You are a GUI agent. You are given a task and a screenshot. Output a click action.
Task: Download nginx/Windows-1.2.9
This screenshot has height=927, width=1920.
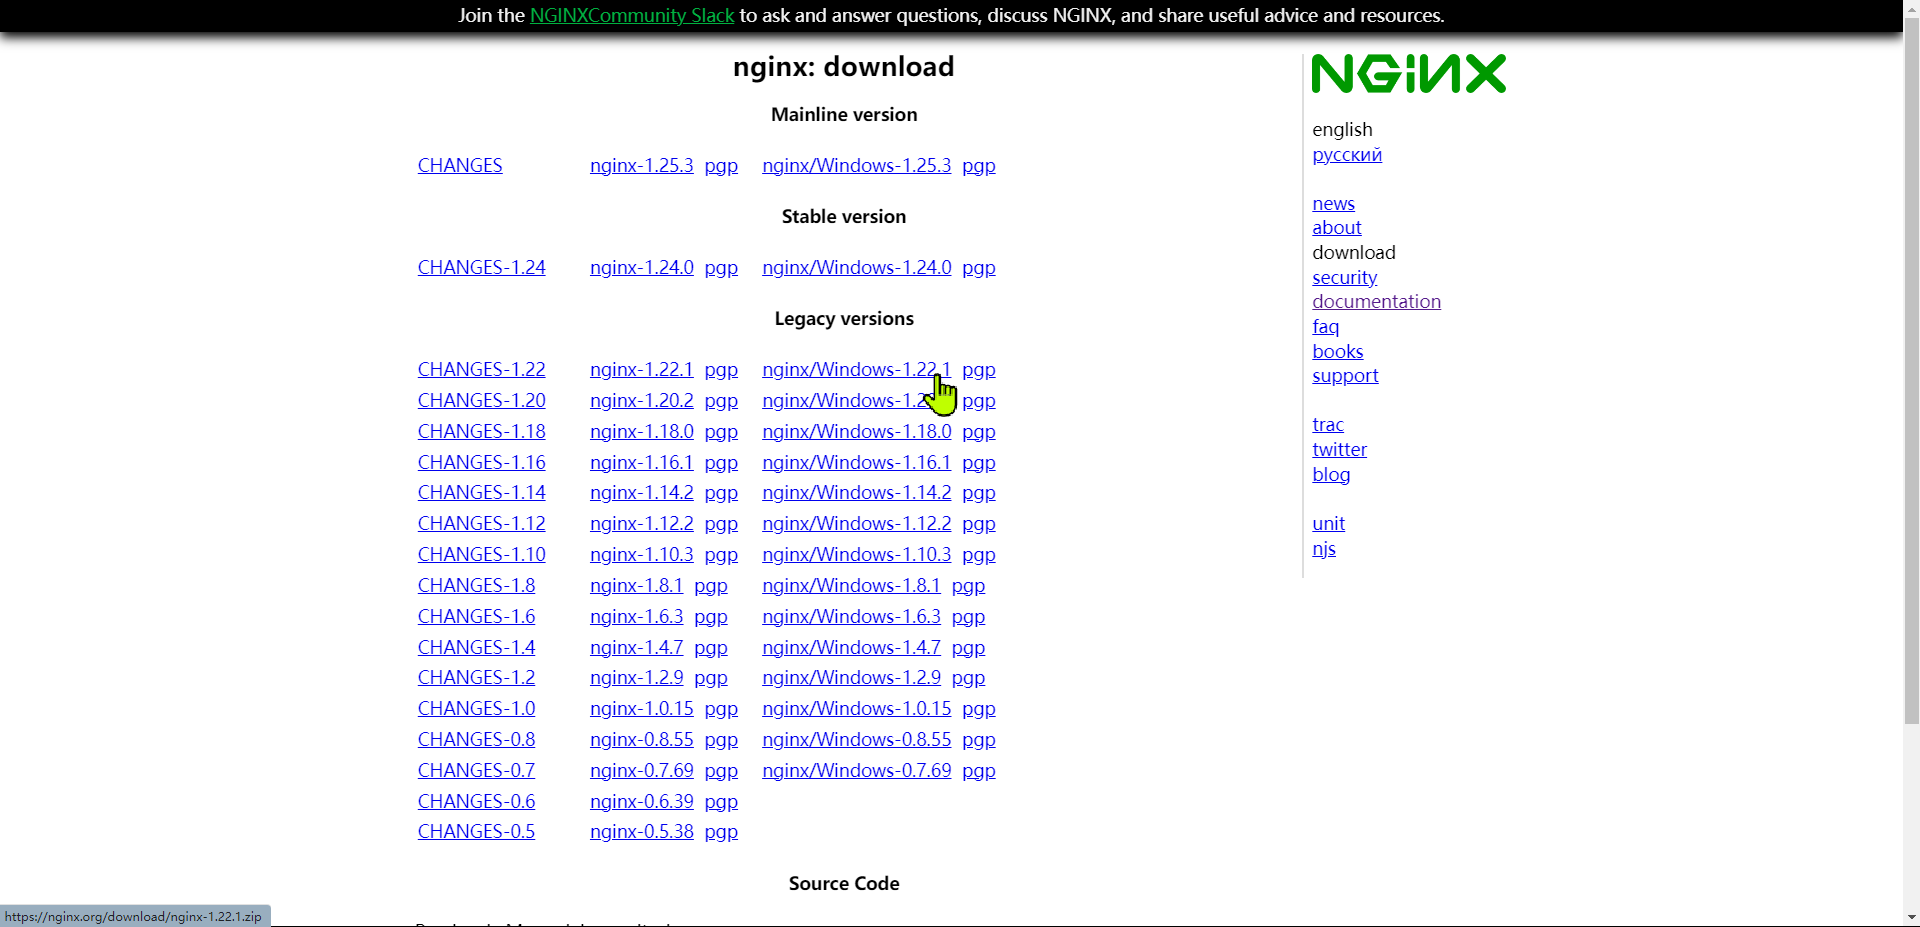click(x=852, y=678)
